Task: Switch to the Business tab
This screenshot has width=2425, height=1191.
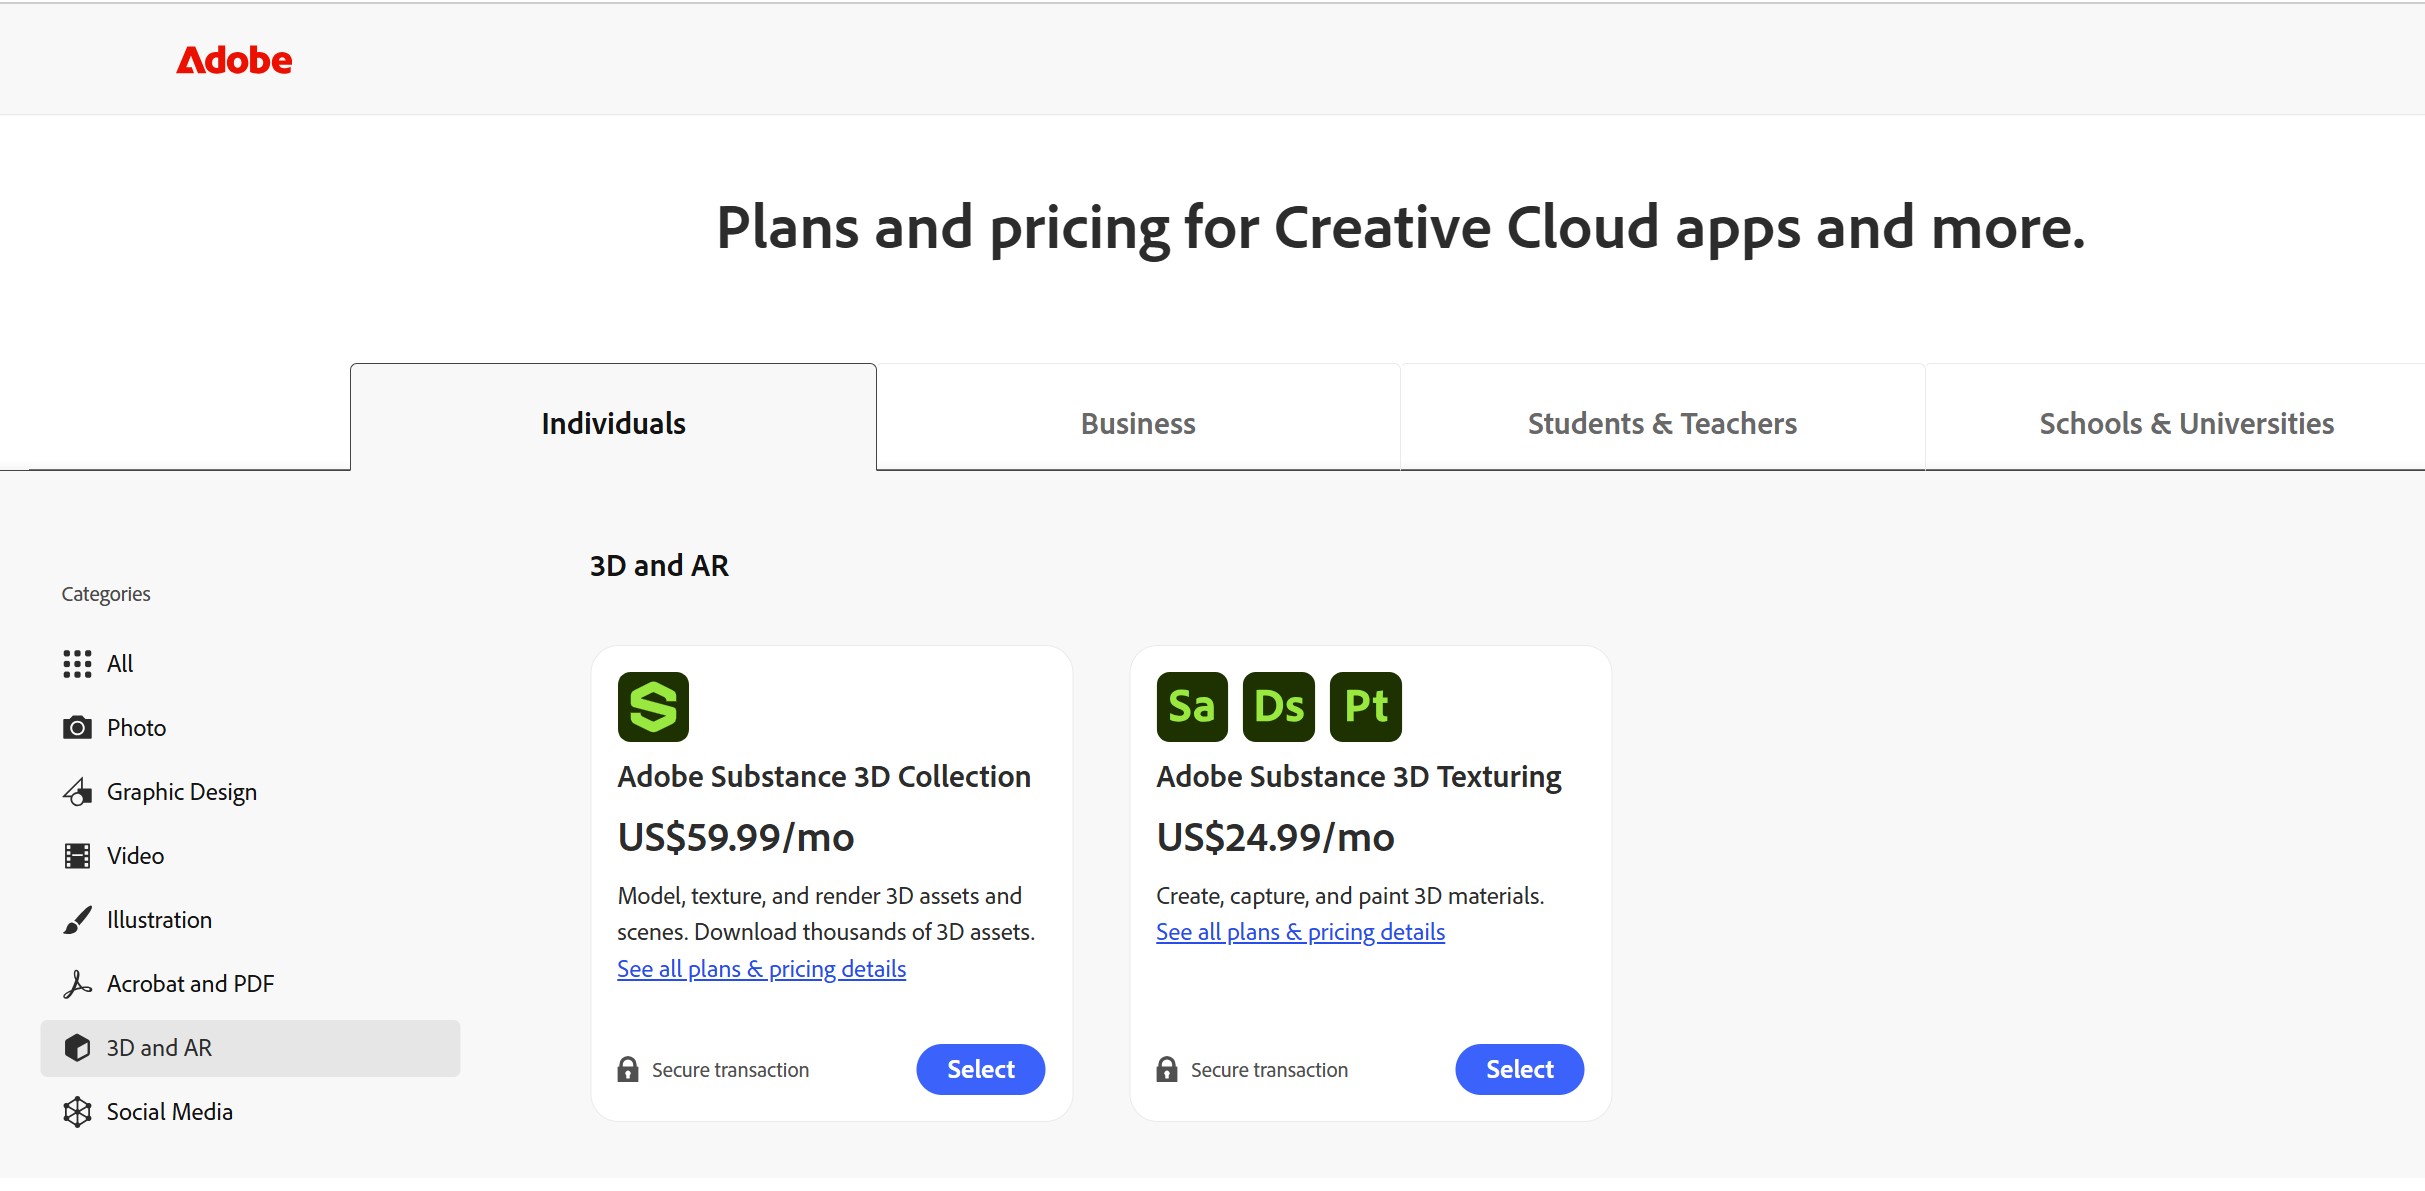Action: click(x=1138, y=424)
